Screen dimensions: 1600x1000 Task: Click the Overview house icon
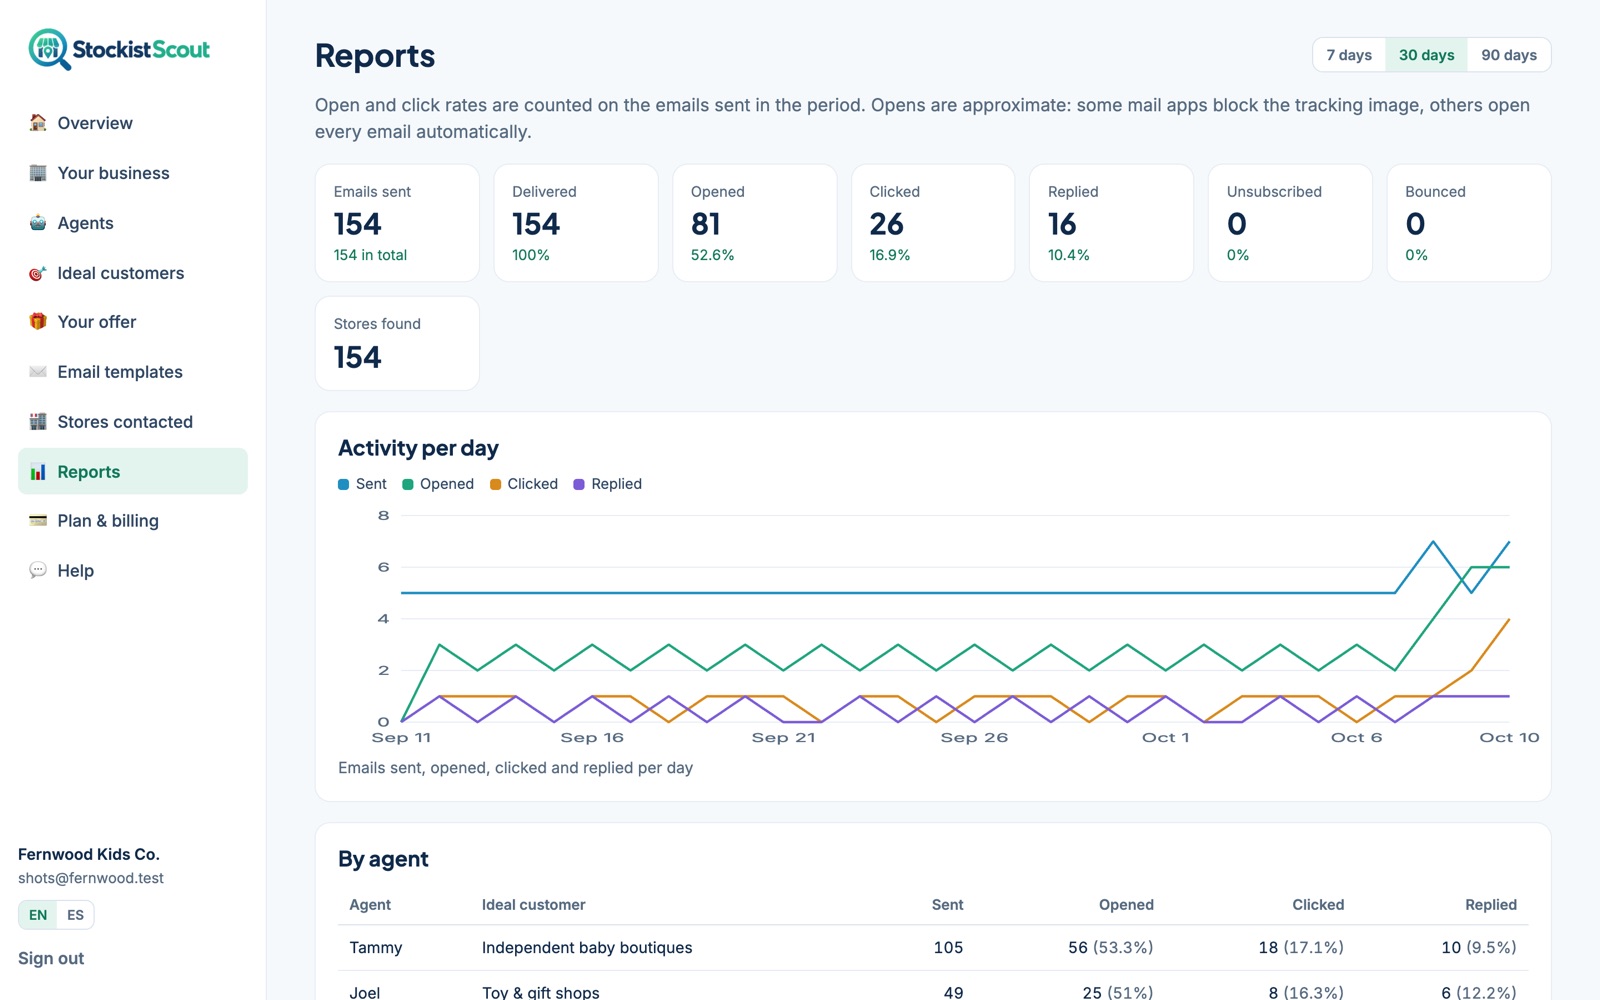pos(38,123)
